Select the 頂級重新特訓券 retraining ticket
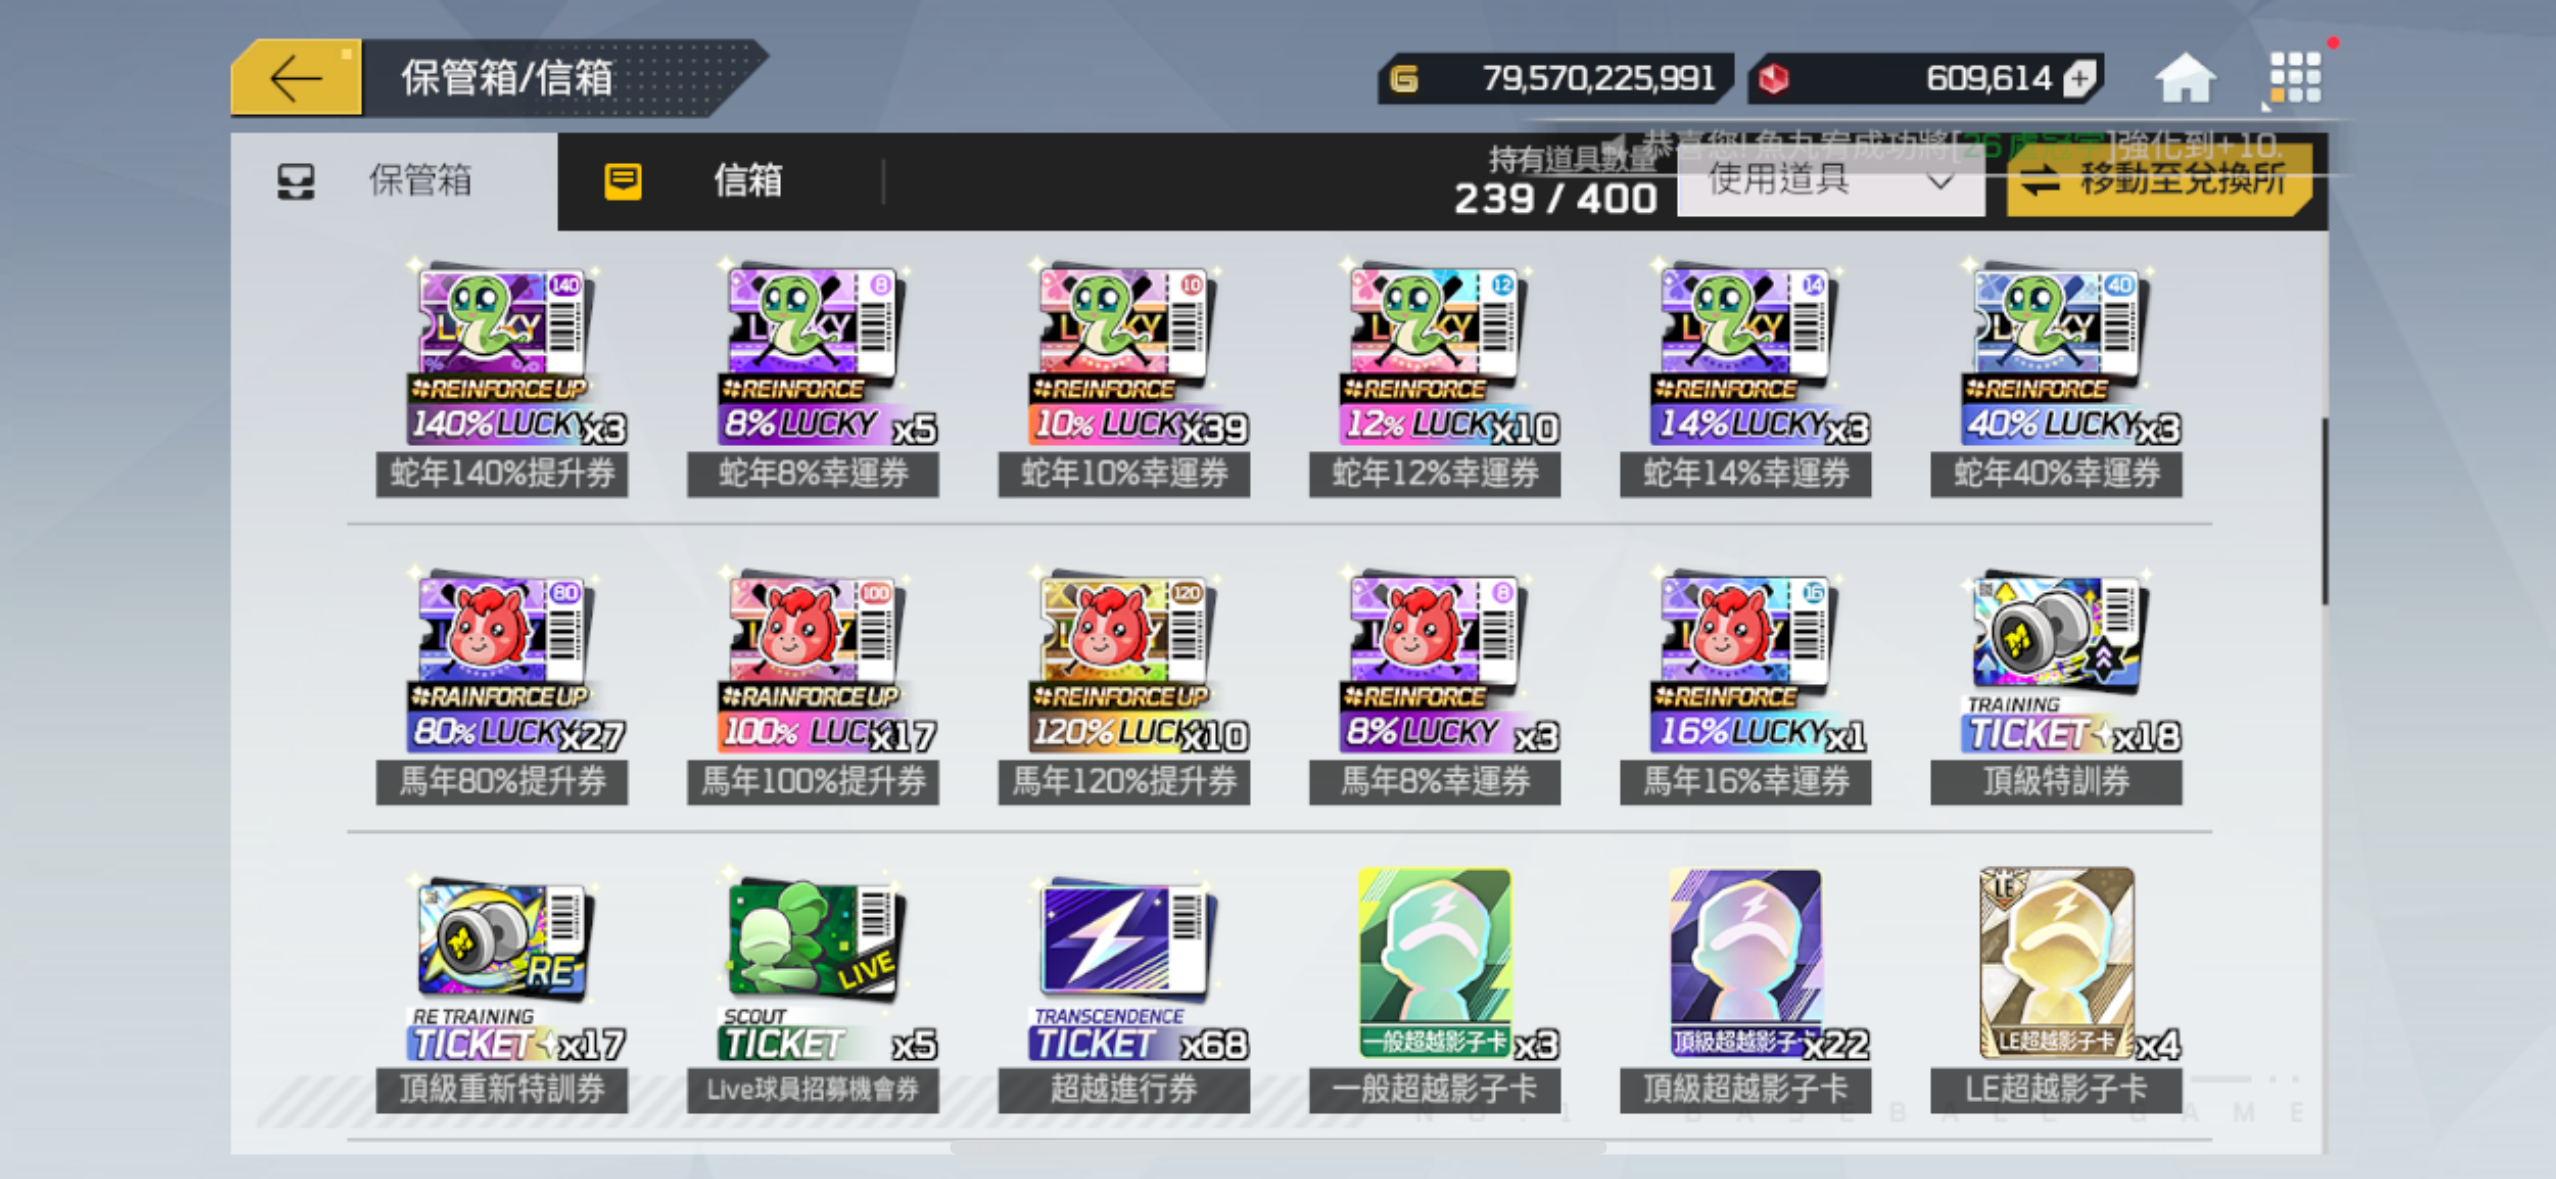This screenshot has width=2556, height=1179. (502, 992)
